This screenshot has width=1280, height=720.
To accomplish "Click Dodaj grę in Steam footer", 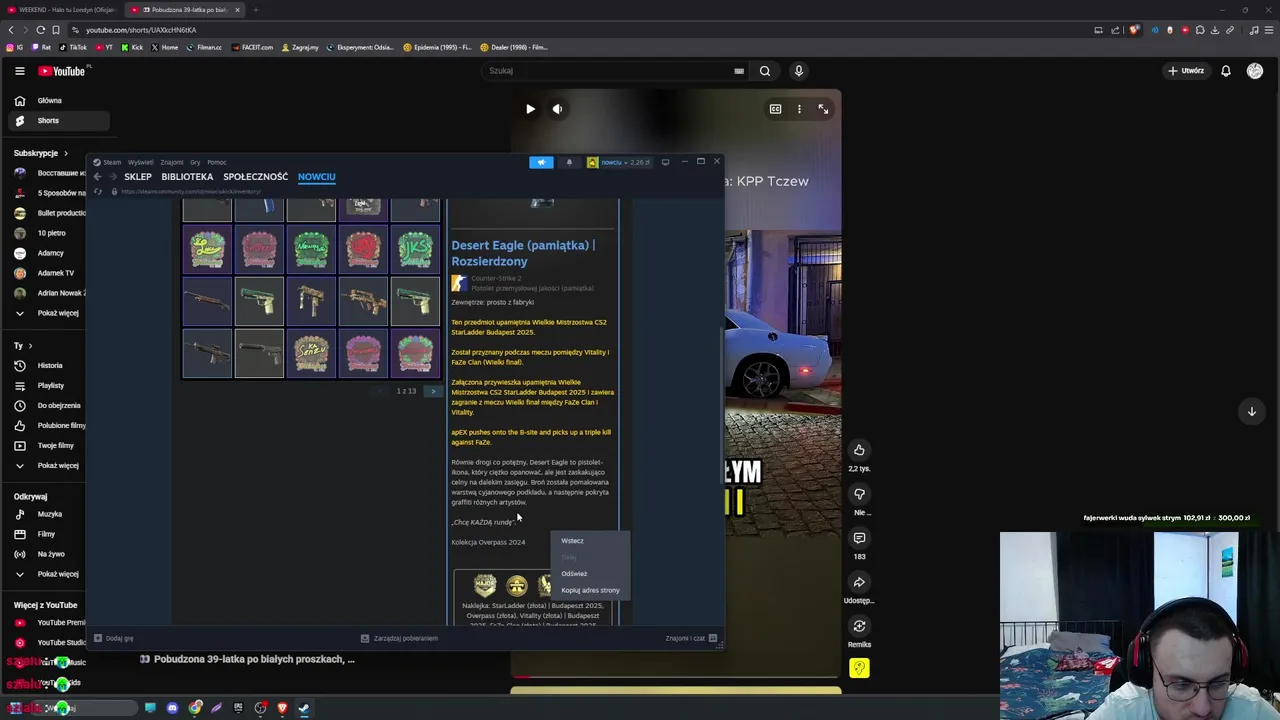I will point(113,638).
